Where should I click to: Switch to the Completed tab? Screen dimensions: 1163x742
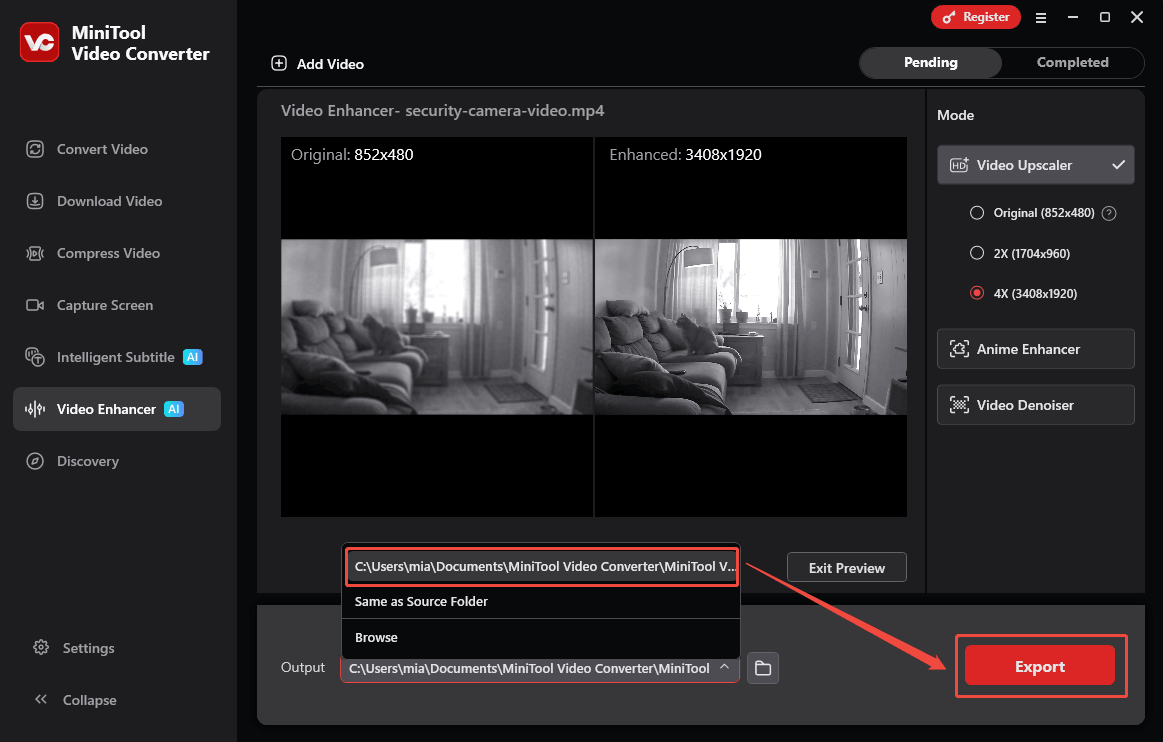click(1073, 62)
